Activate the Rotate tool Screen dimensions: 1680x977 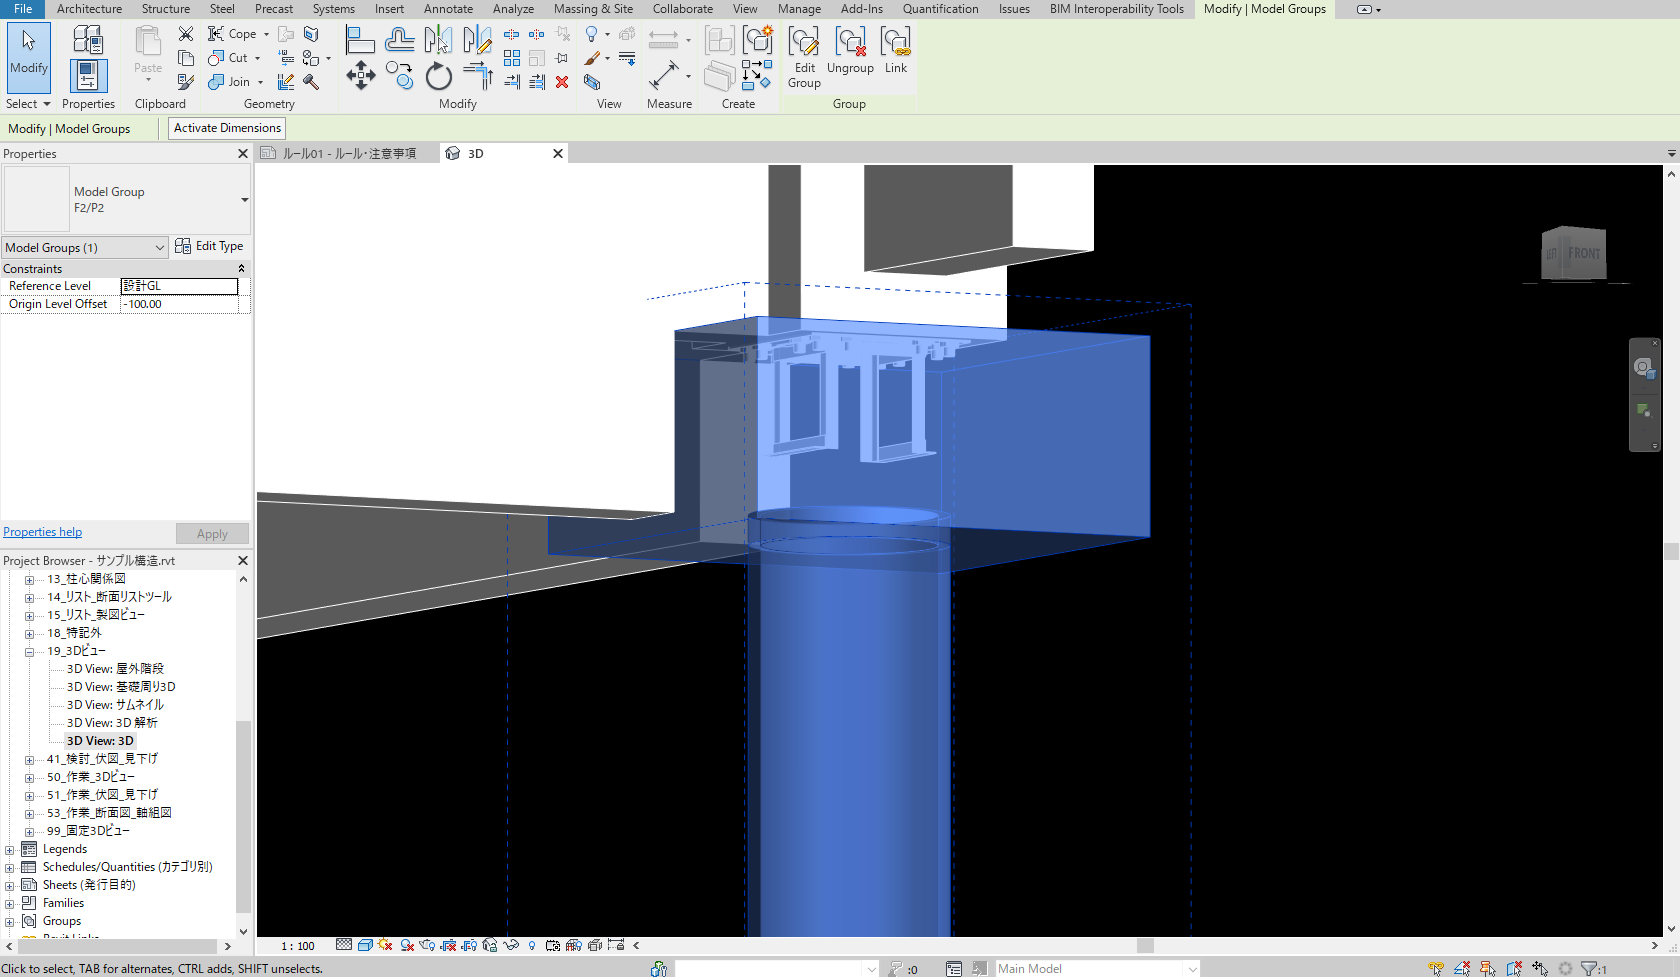(x=437, y=75)
